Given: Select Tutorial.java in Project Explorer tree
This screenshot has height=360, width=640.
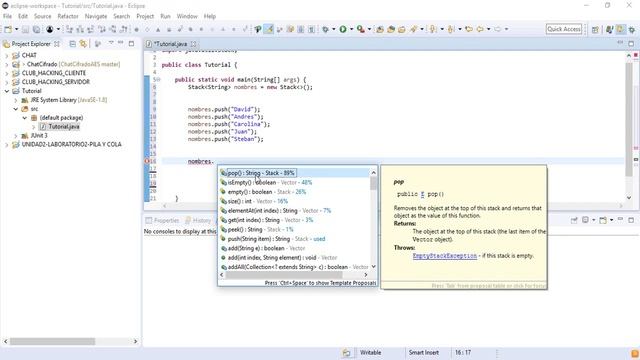Looking at the screenshot, I should click(x=64, y=127).
